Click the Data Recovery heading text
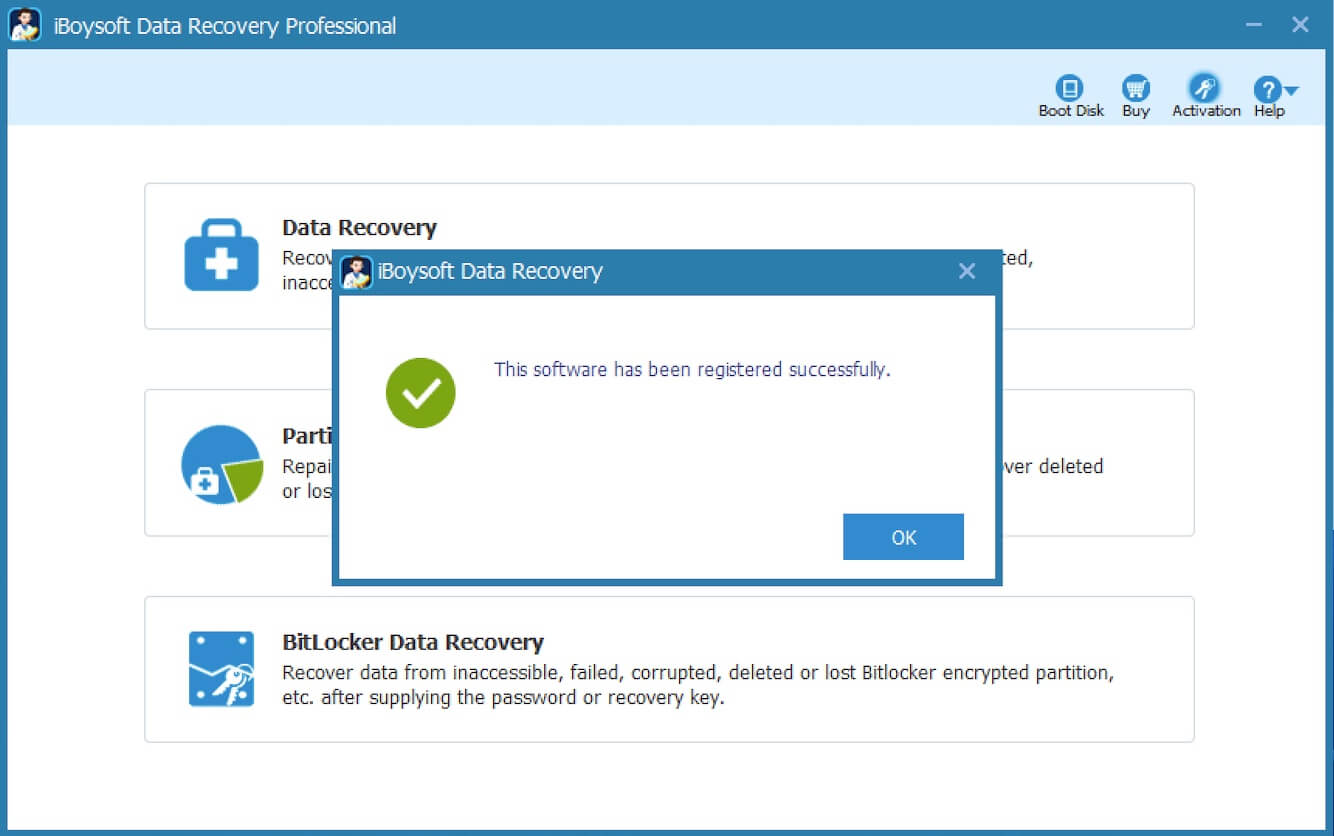 pos(360,227)
